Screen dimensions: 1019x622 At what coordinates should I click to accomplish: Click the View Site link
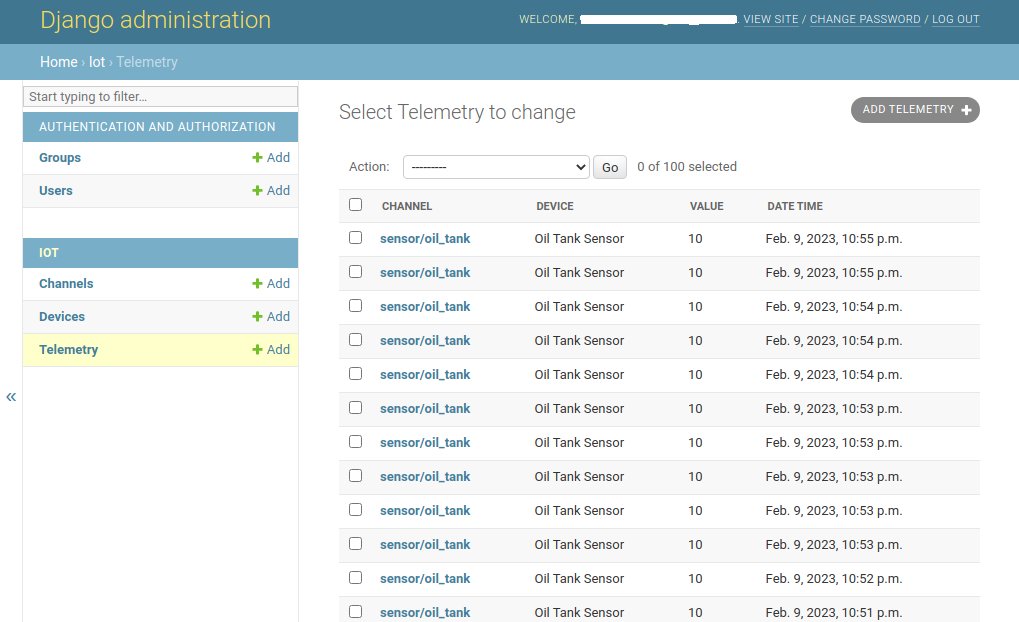[x=771, y=19]
